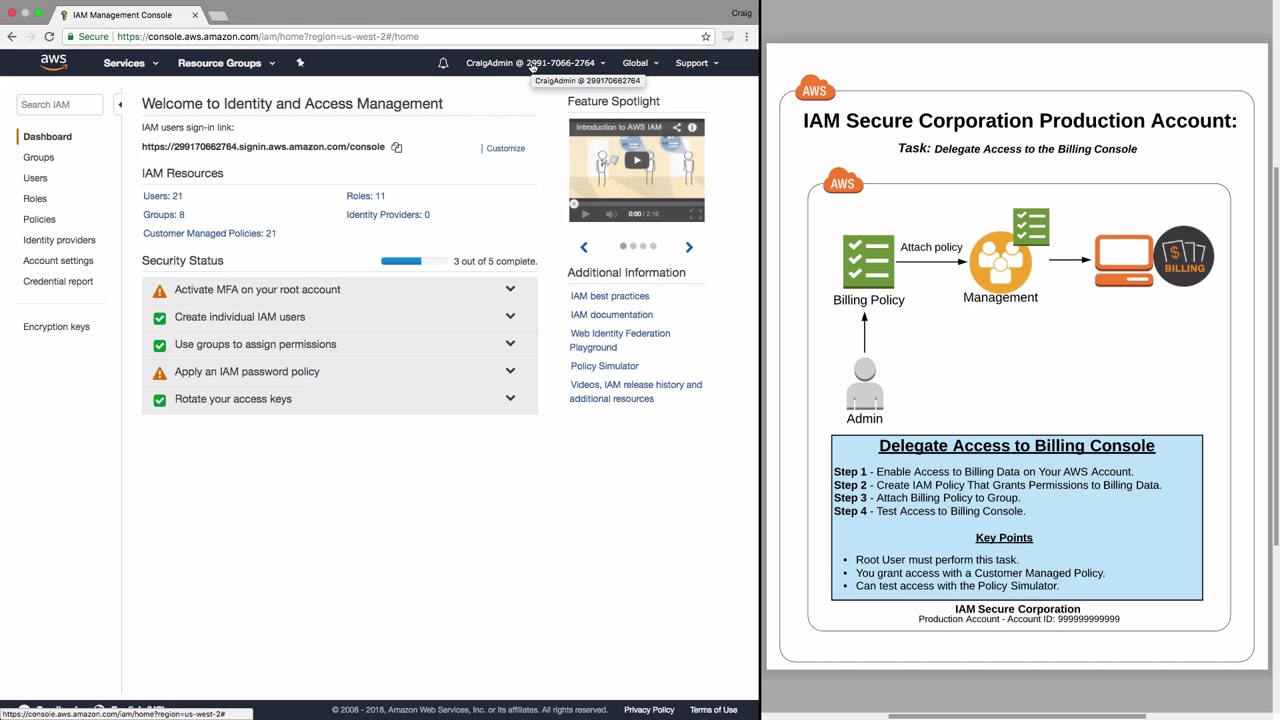Click the green check beside Rotate access keys
The width and height of the screenshot is (1280, 720).
(160, 400)
